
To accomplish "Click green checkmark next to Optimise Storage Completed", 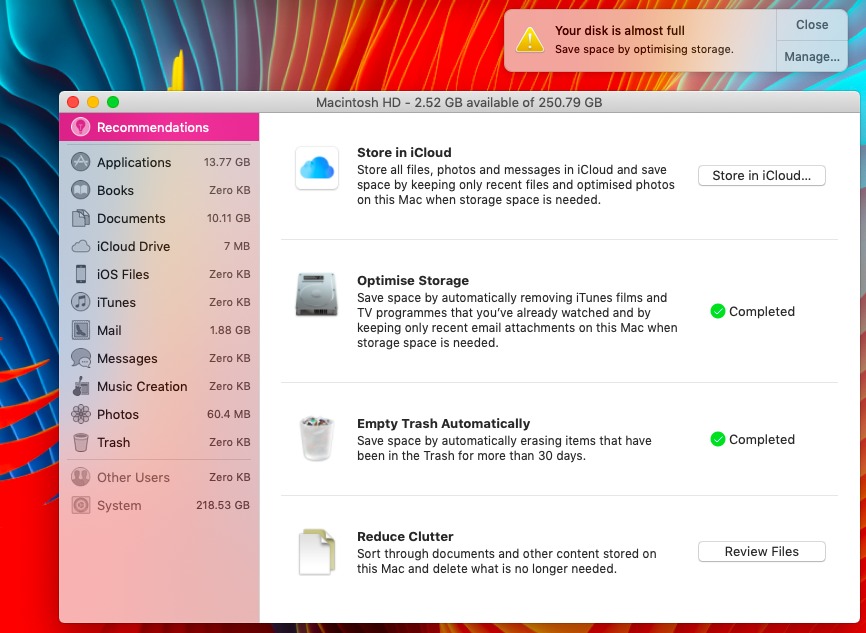I will [x=717, y=312].
